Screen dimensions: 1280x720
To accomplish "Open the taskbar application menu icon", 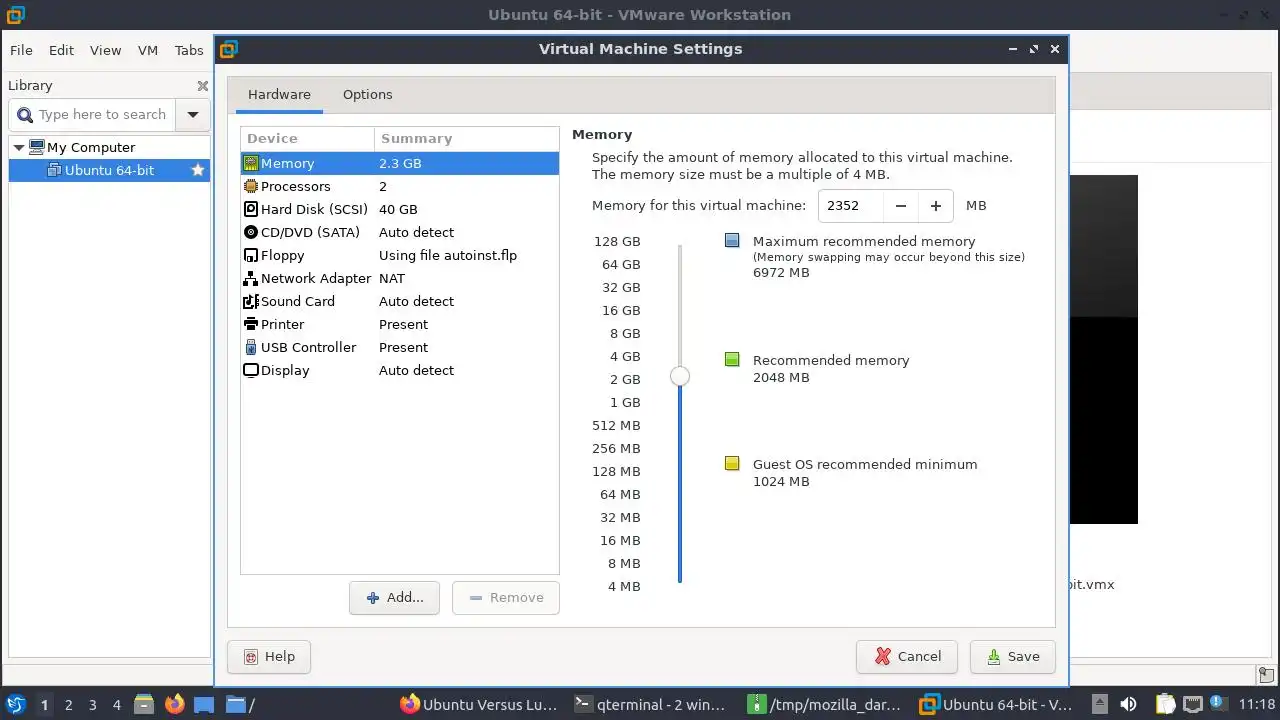I will (x=16, y=704).
